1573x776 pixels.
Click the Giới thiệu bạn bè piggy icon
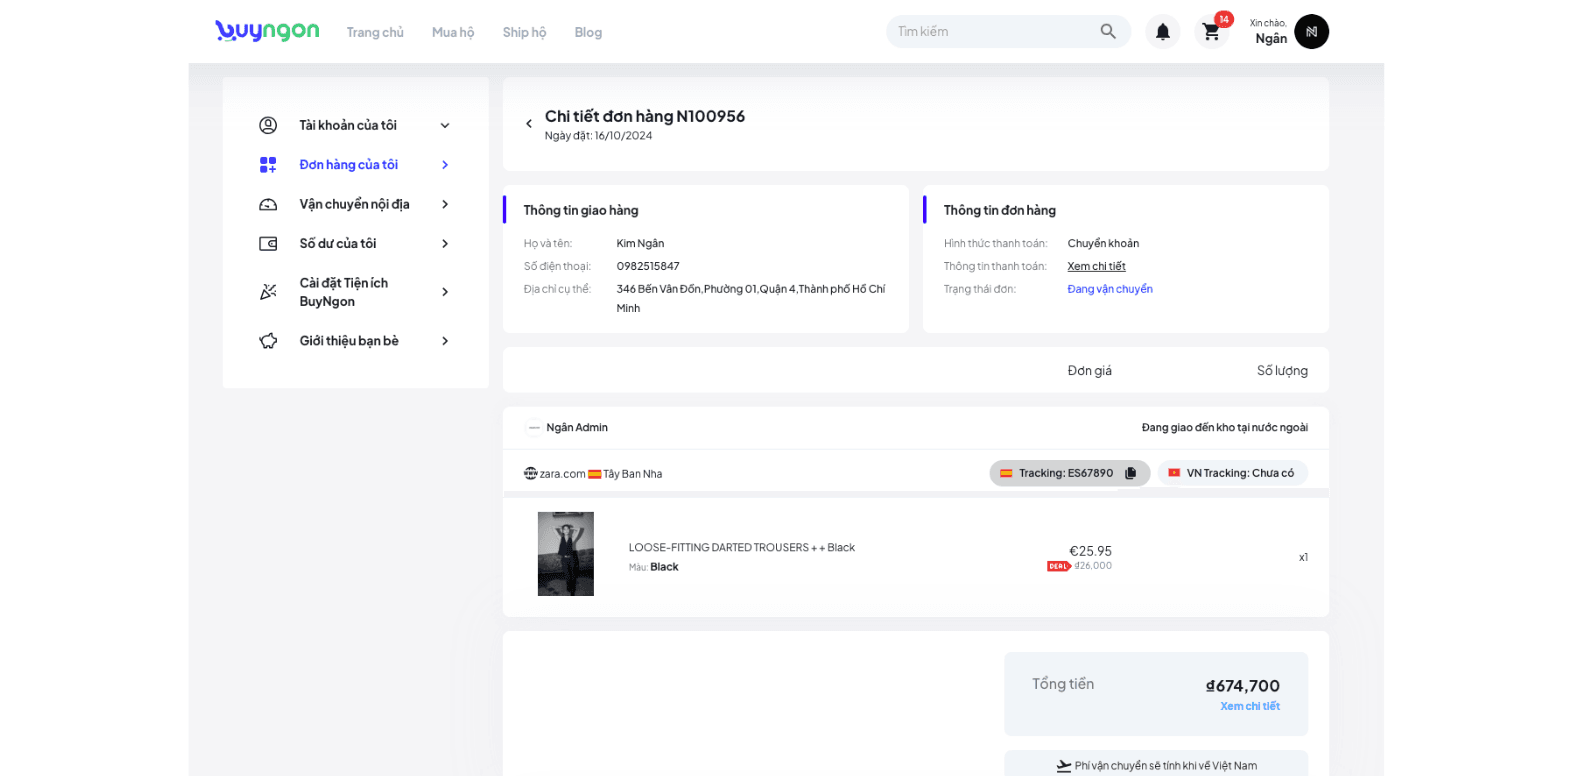tap(268, 341)
